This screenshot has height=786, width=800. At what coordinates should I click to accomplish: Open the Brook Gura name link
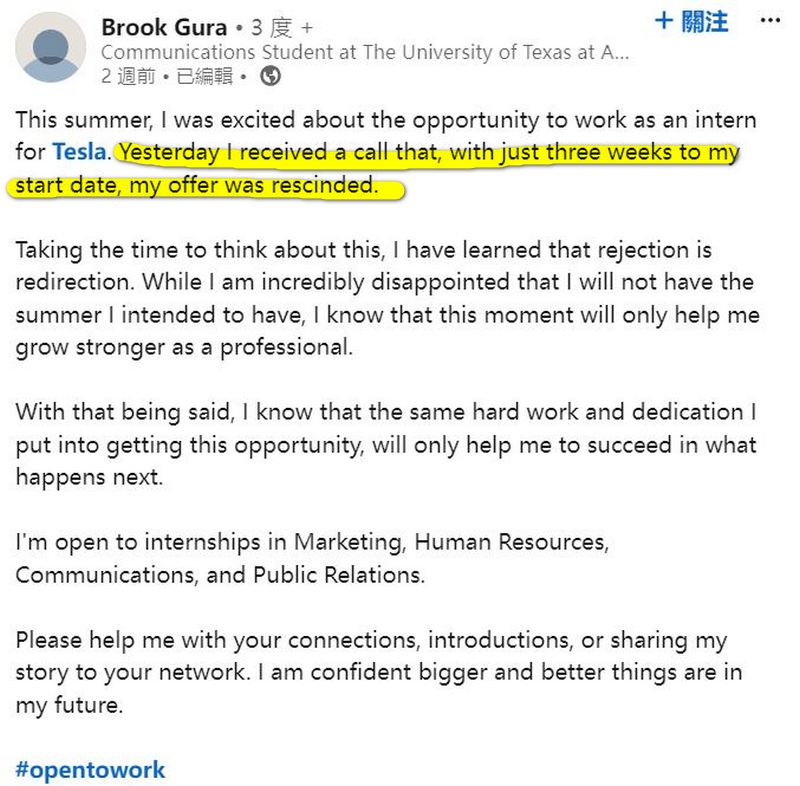pyautogui.click(x=164, y=28)
